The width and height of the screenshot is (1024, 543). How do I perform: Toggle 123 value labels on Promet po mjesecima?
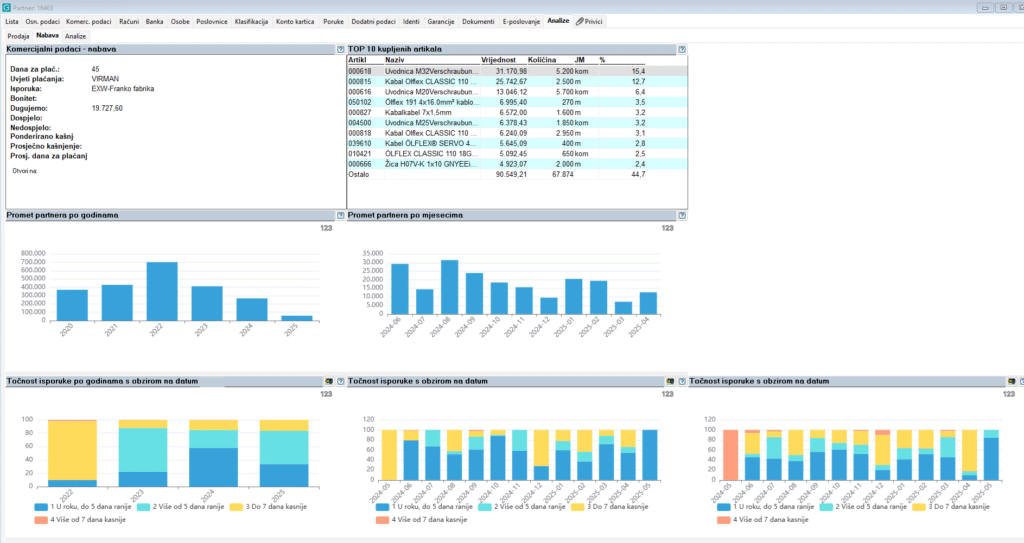pos(667,229)
